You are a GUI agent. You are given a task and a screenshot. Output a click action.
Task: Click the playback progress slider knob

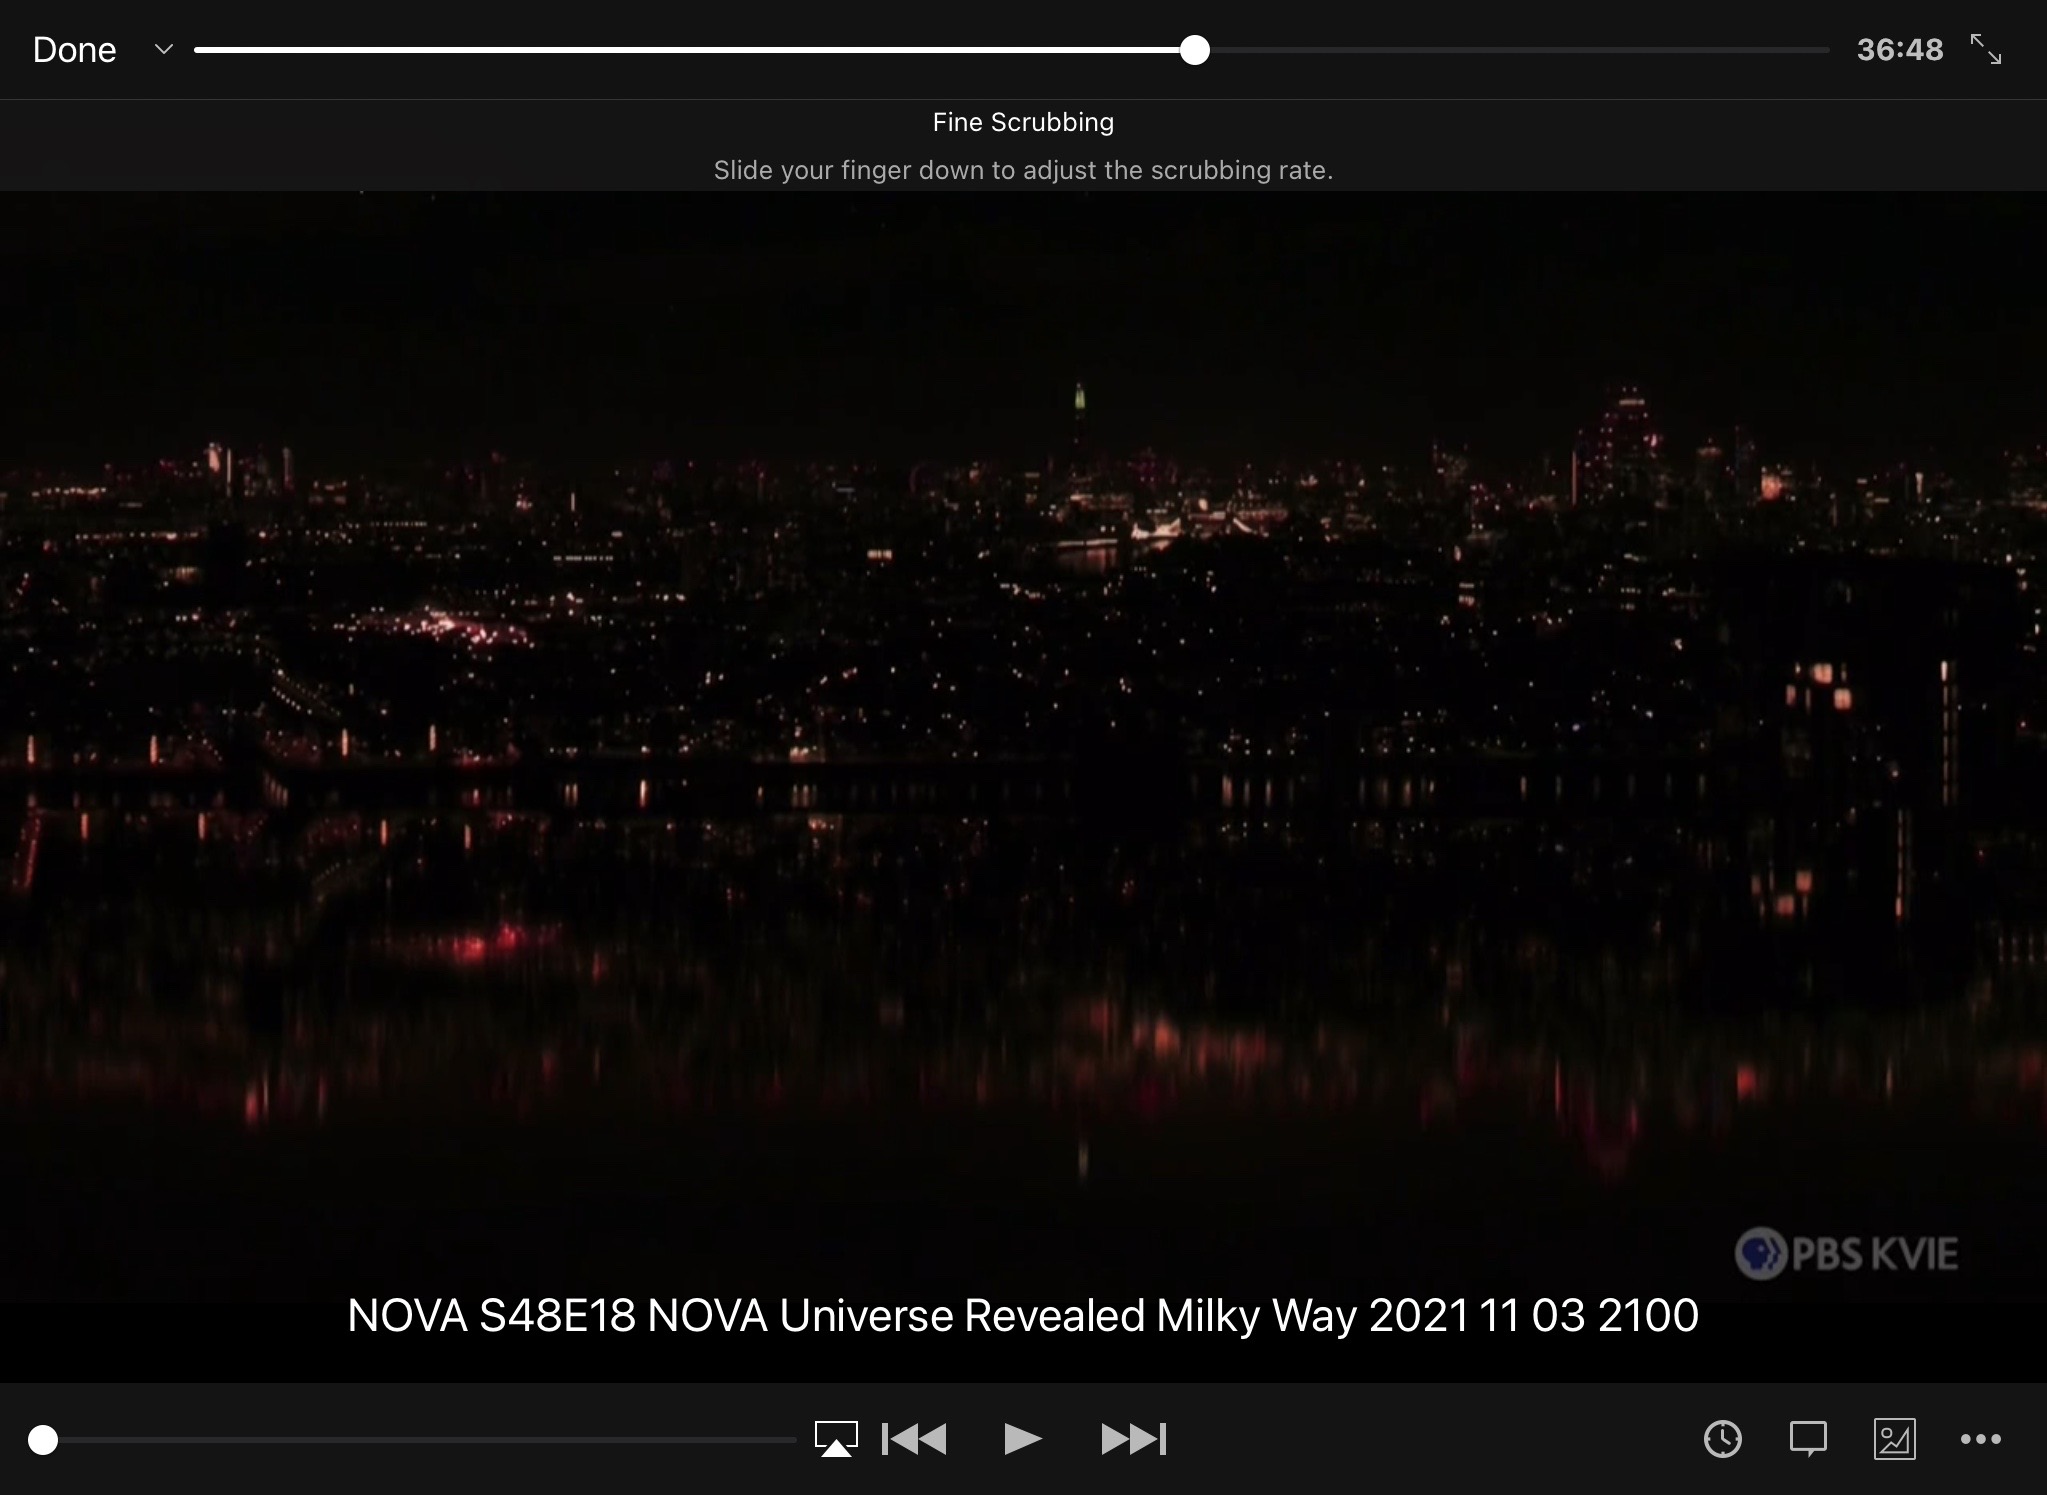[x=1194, y=50]
